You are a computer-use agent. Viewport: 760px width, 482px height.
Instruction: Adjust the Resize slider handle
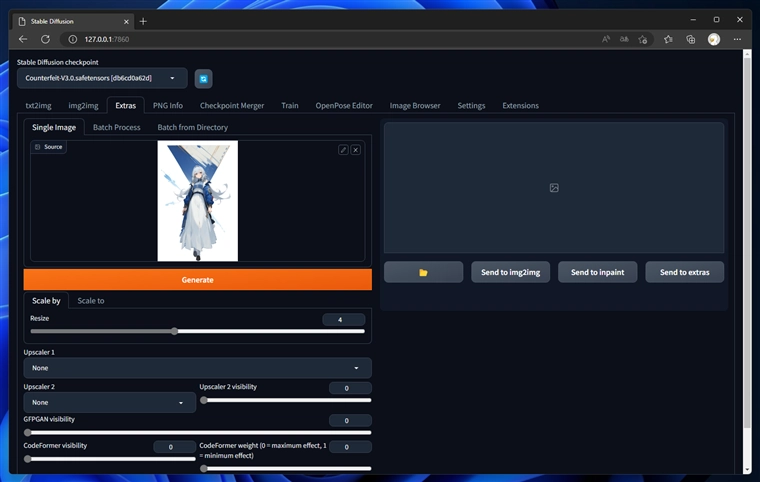174,331
